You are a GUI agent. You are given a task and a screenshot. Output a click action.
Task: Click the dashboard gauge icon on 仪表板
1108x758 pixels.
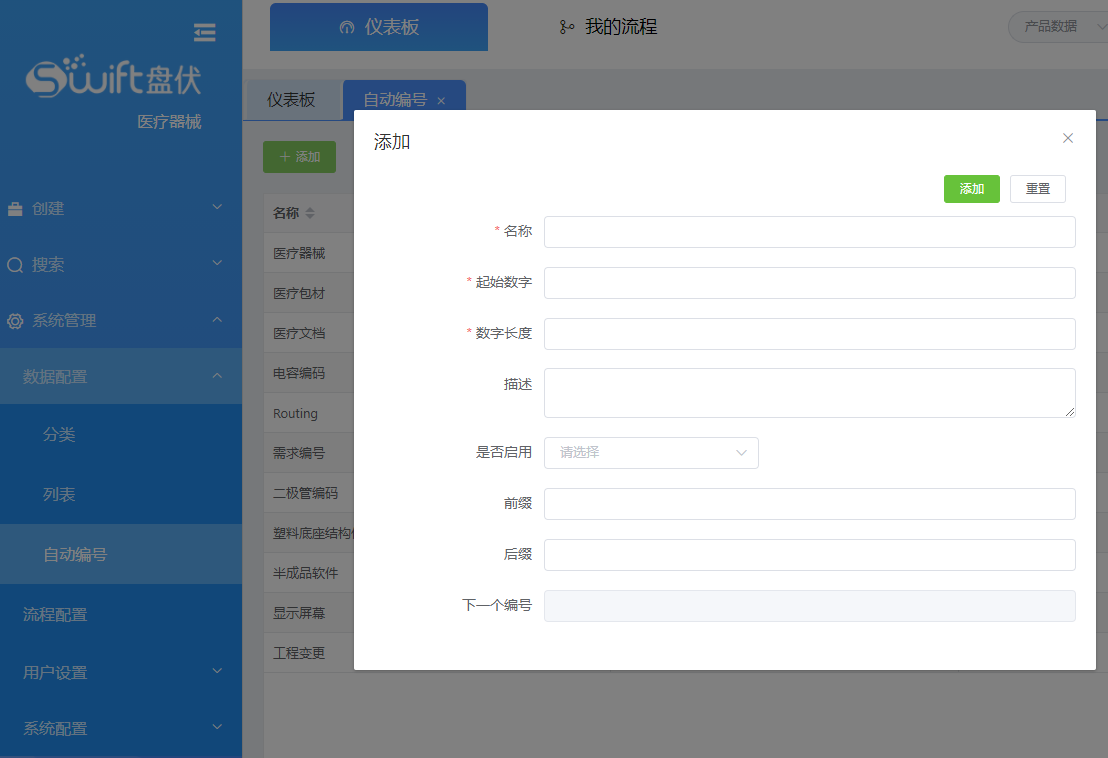[347, 28]
